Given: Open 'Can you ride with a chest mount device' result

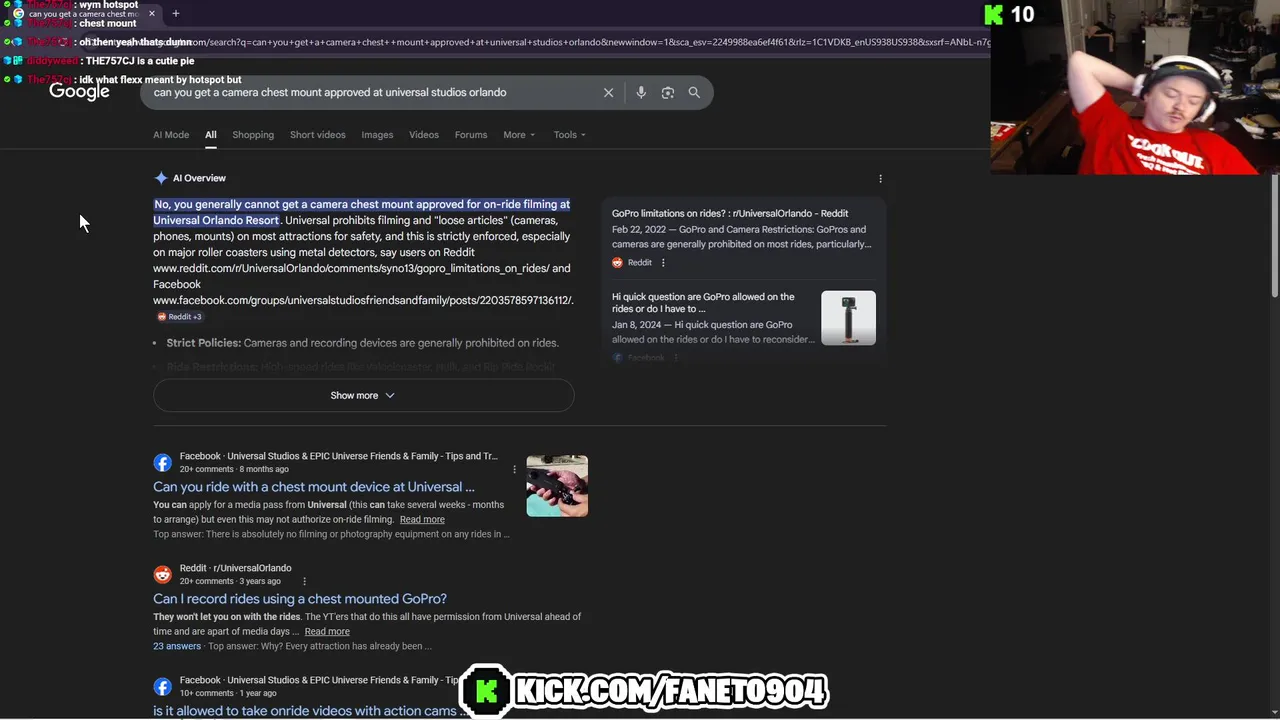Looking at the screenshot, I should [x=314, y=487].
